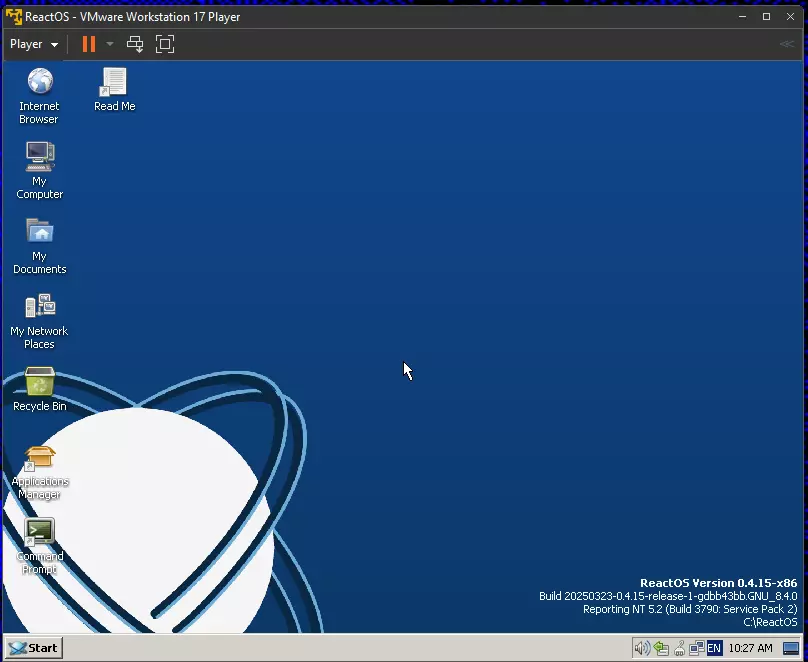Click the volume speaker tray icon
808x662 pixels.
(x=642, y=648)
